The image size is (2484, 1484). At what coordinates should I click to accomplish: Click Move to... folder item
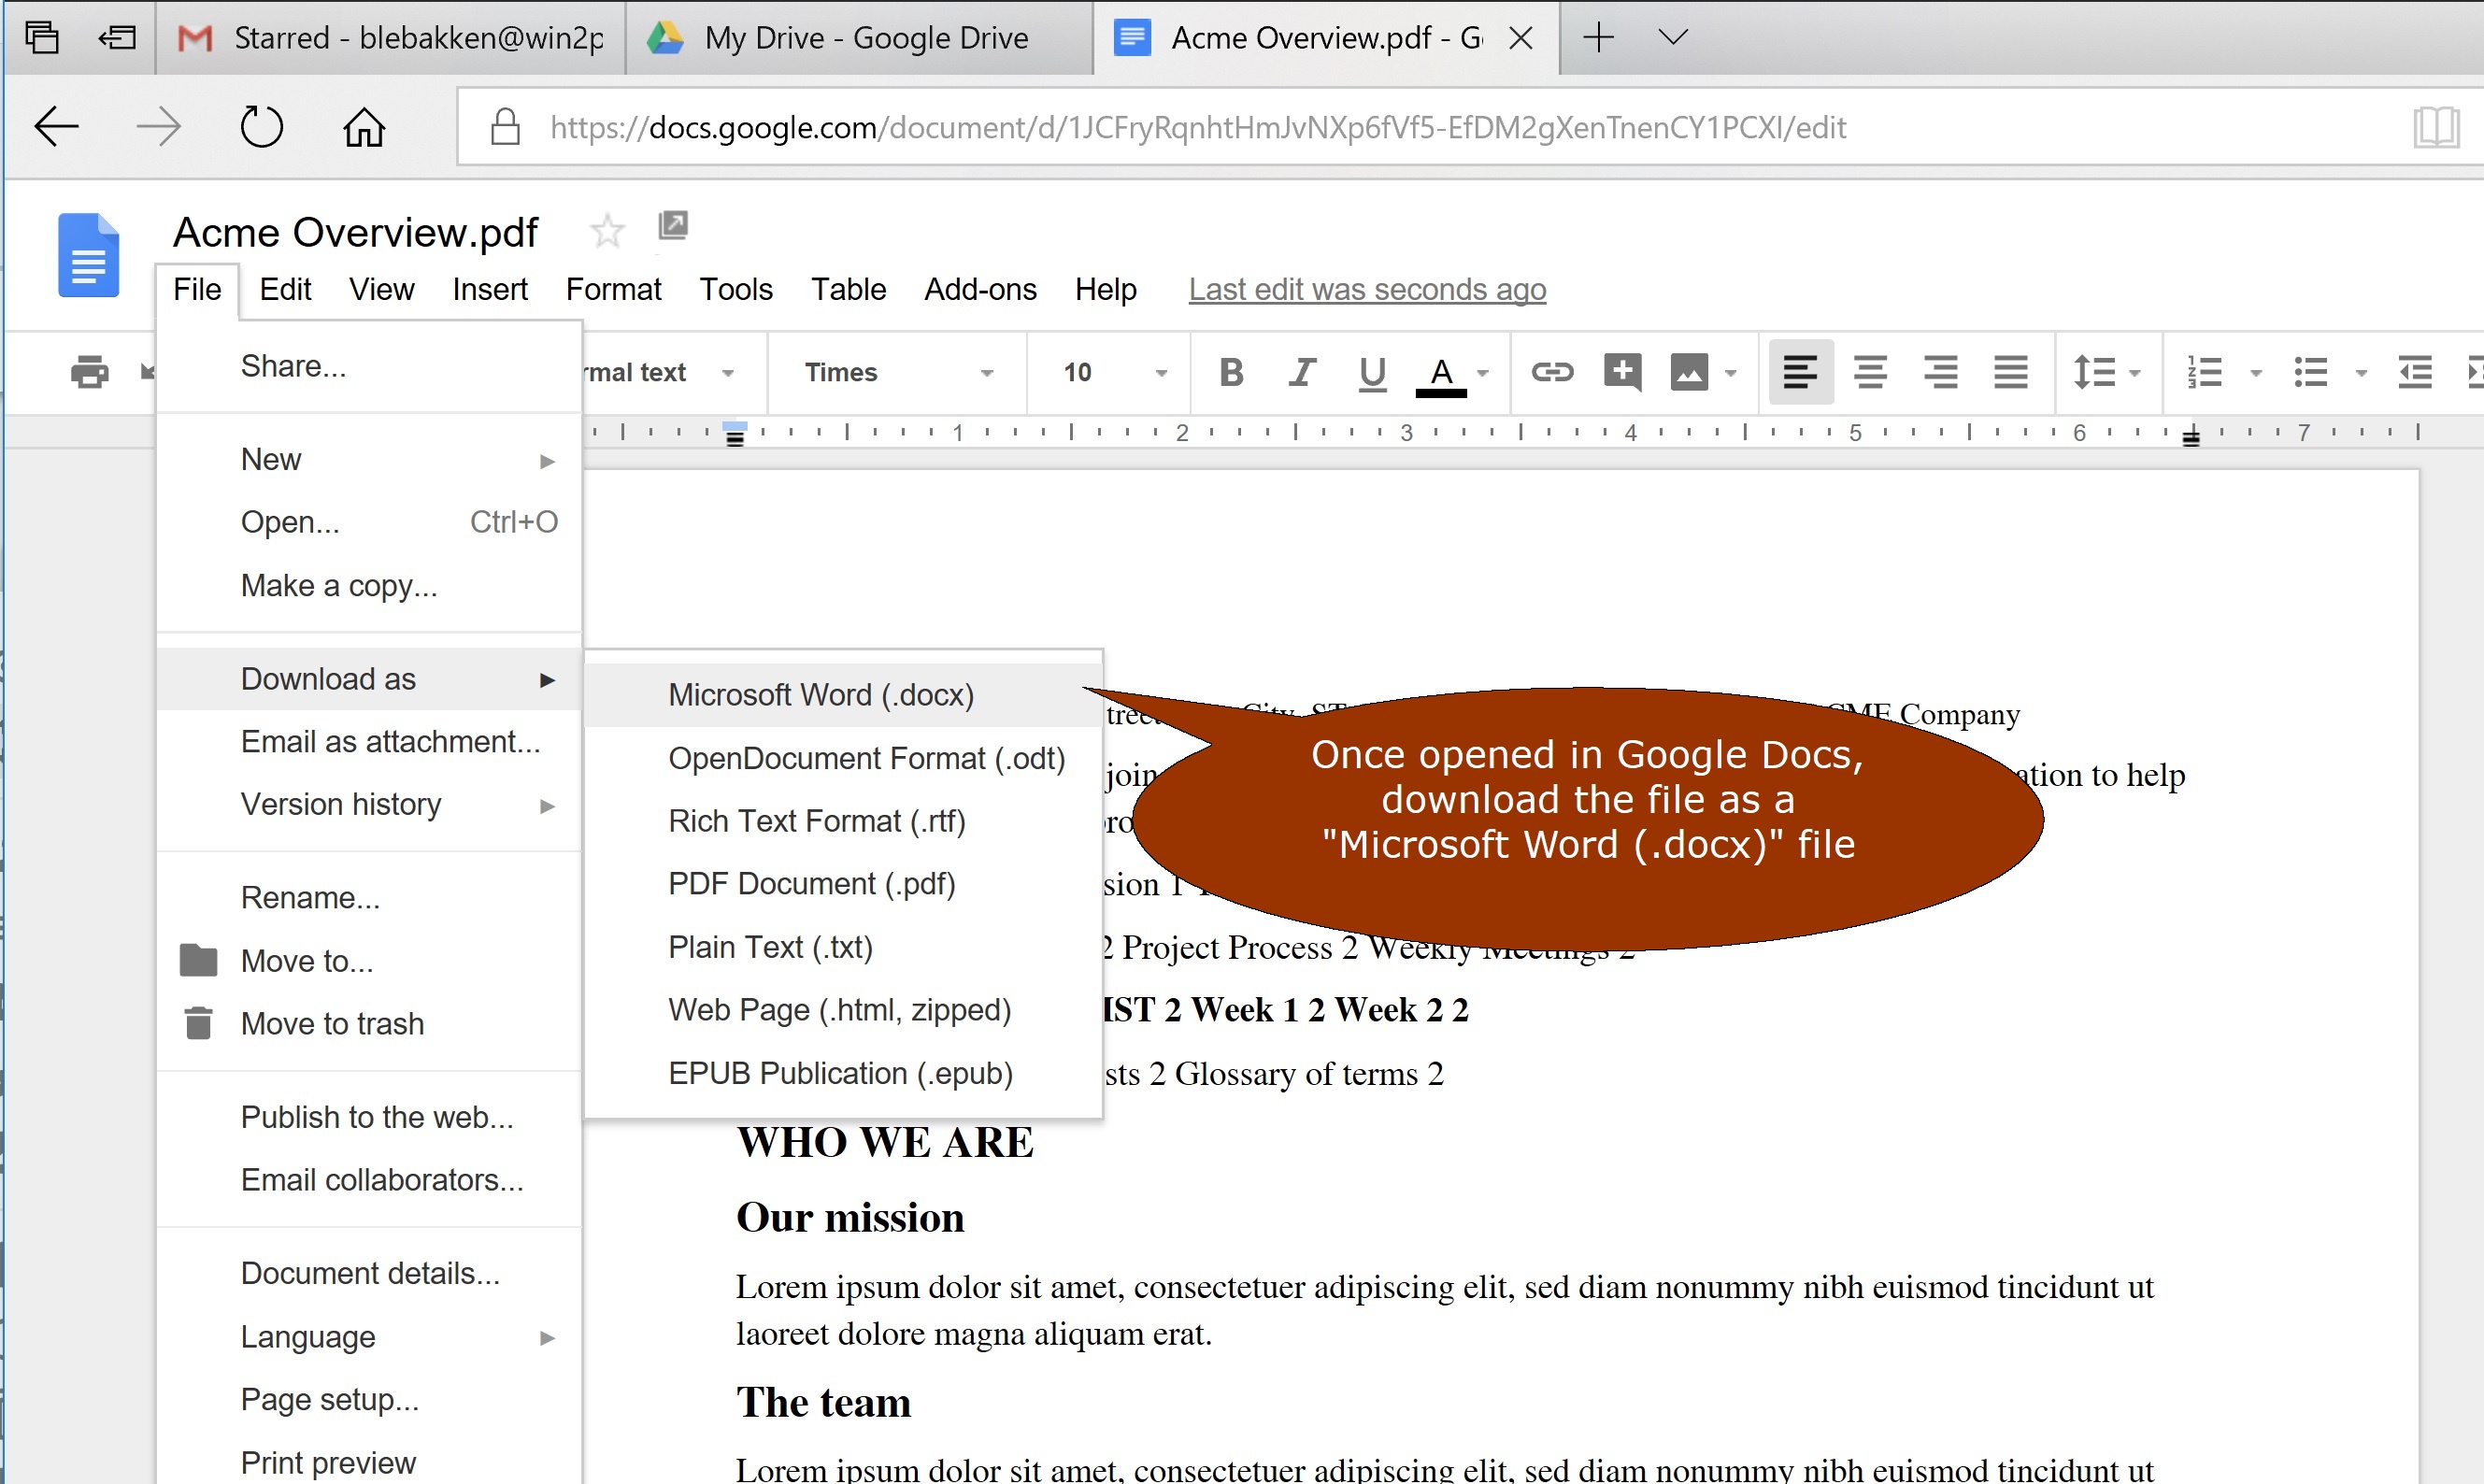tap(369, 961)
